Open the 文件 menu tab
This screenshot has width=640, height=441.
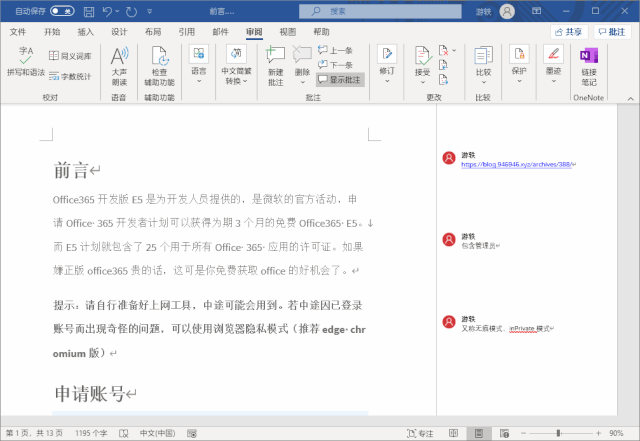18,32
